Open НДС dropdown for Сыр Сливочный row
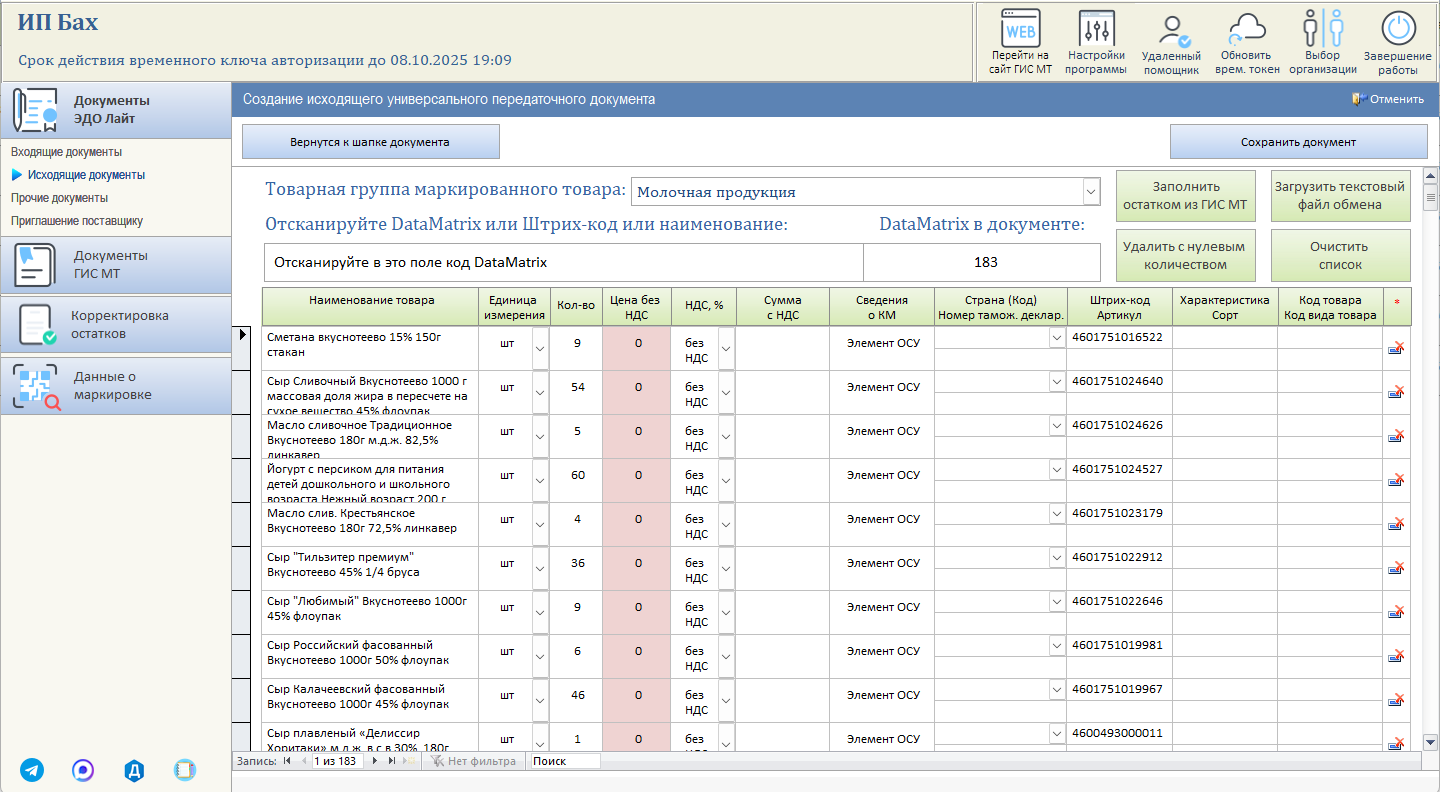The image size is (1440, 792). pos(727,392)
